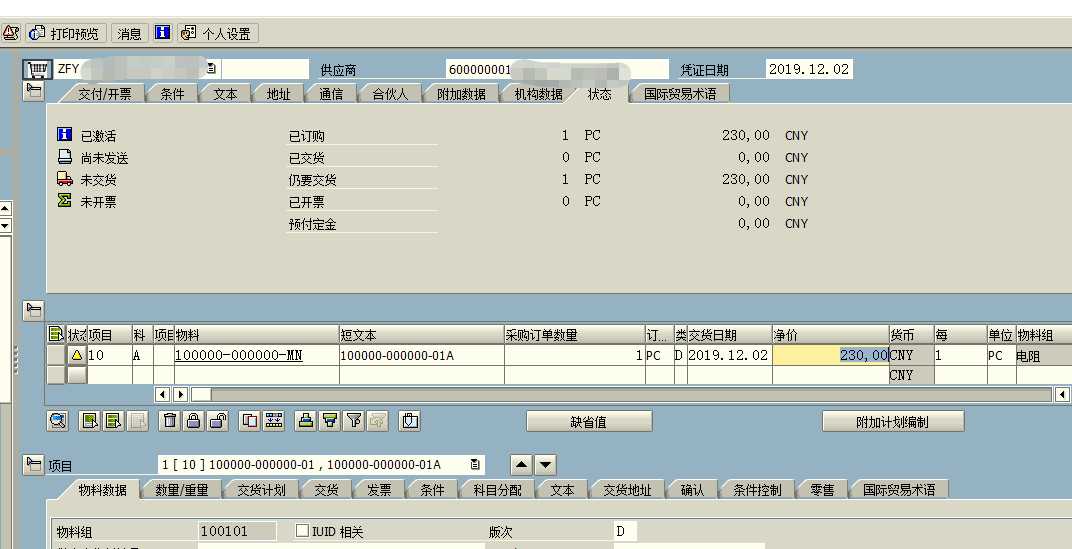This screenshot has height=549, width=1072.
Task: Click the 交货日期 cell 2019.12.02 in item row
Action: tap(728, 356)
